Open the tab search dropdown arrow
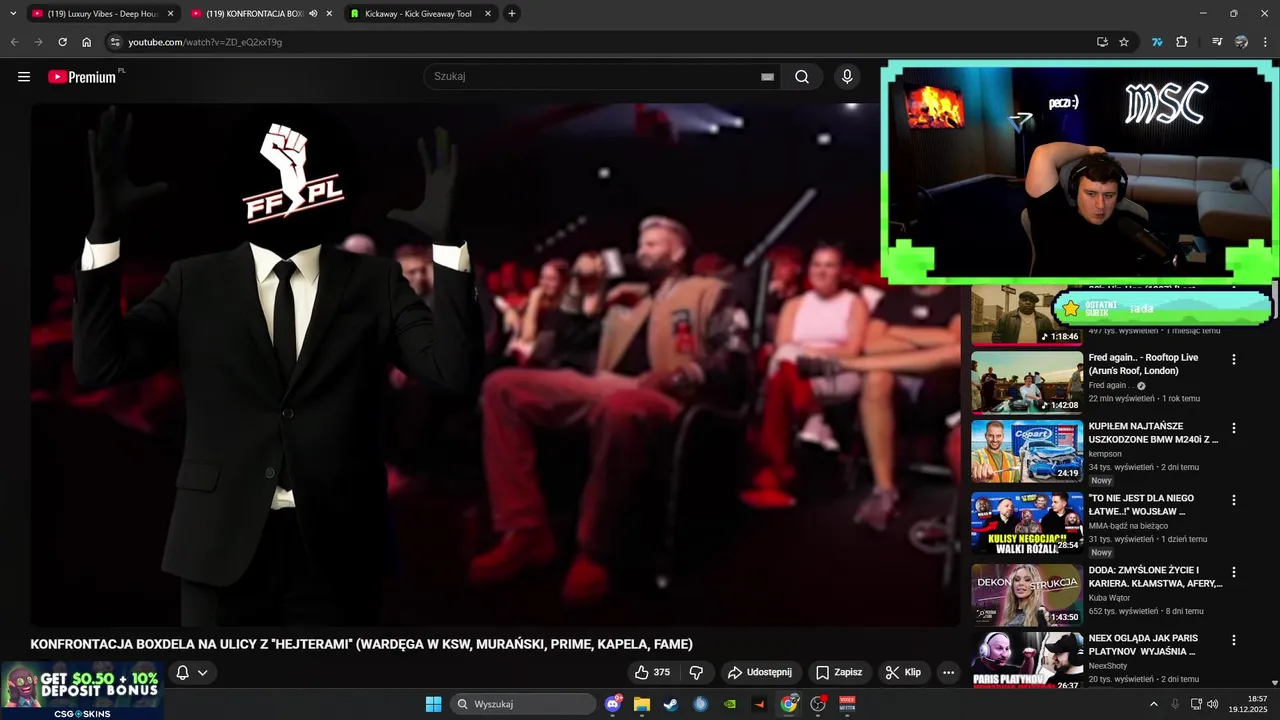Viewport: 1280px width, 720px height. pyautogui.click(x=13, y=14)
